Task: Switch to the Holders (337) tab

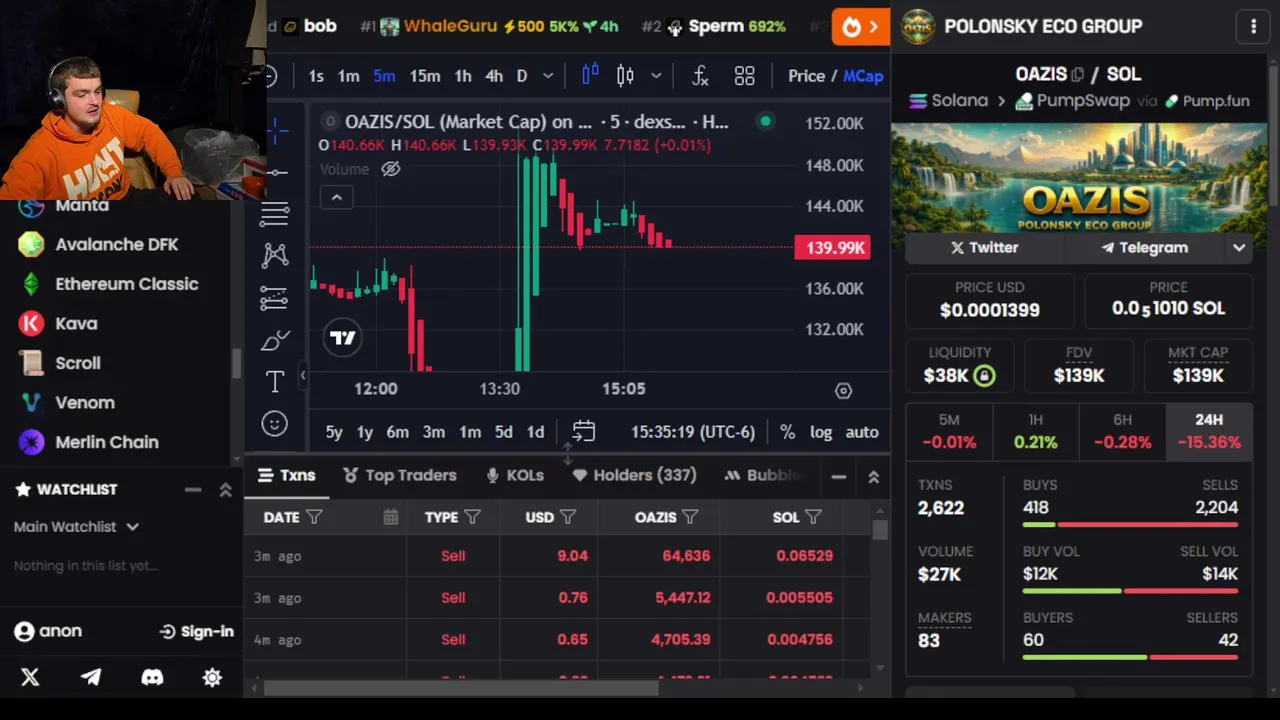Action: (634, 476)
